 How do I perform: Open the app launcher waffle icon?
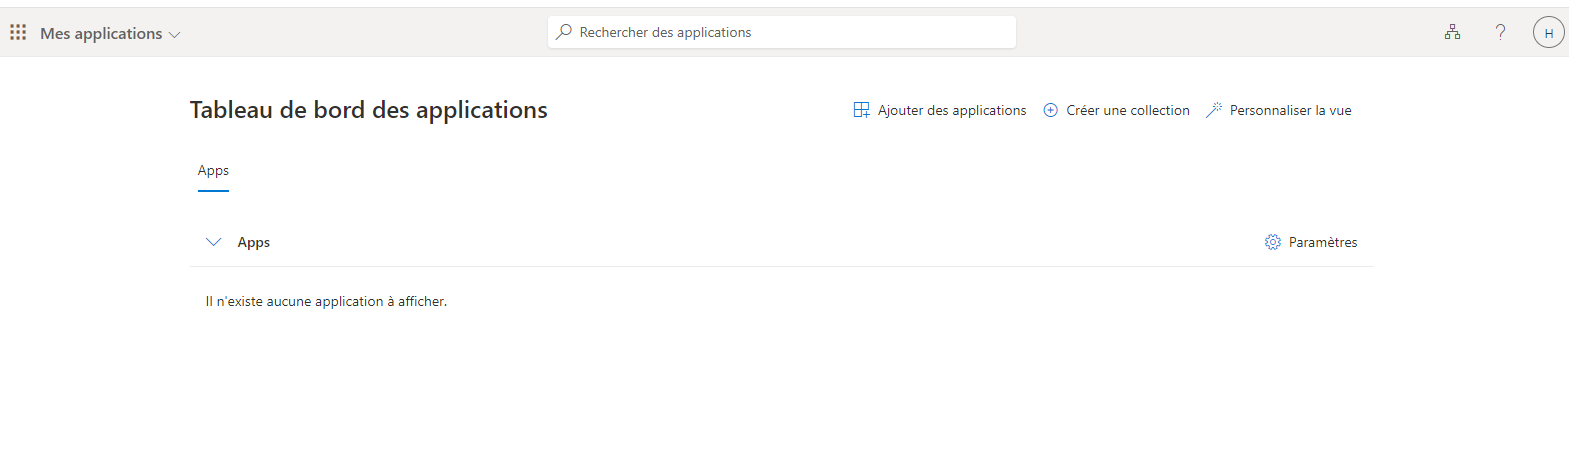pyautogui.click(x=18, y=33)
